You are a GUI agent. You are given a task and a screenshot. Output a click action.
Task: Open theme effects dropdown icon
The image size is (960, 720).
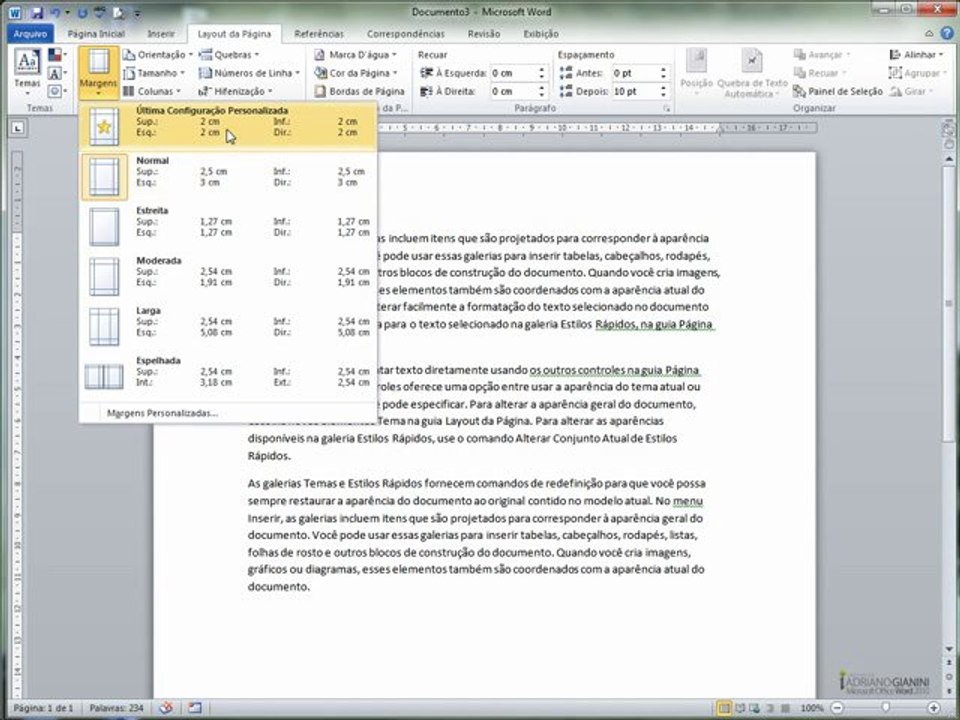pos(57,92)
